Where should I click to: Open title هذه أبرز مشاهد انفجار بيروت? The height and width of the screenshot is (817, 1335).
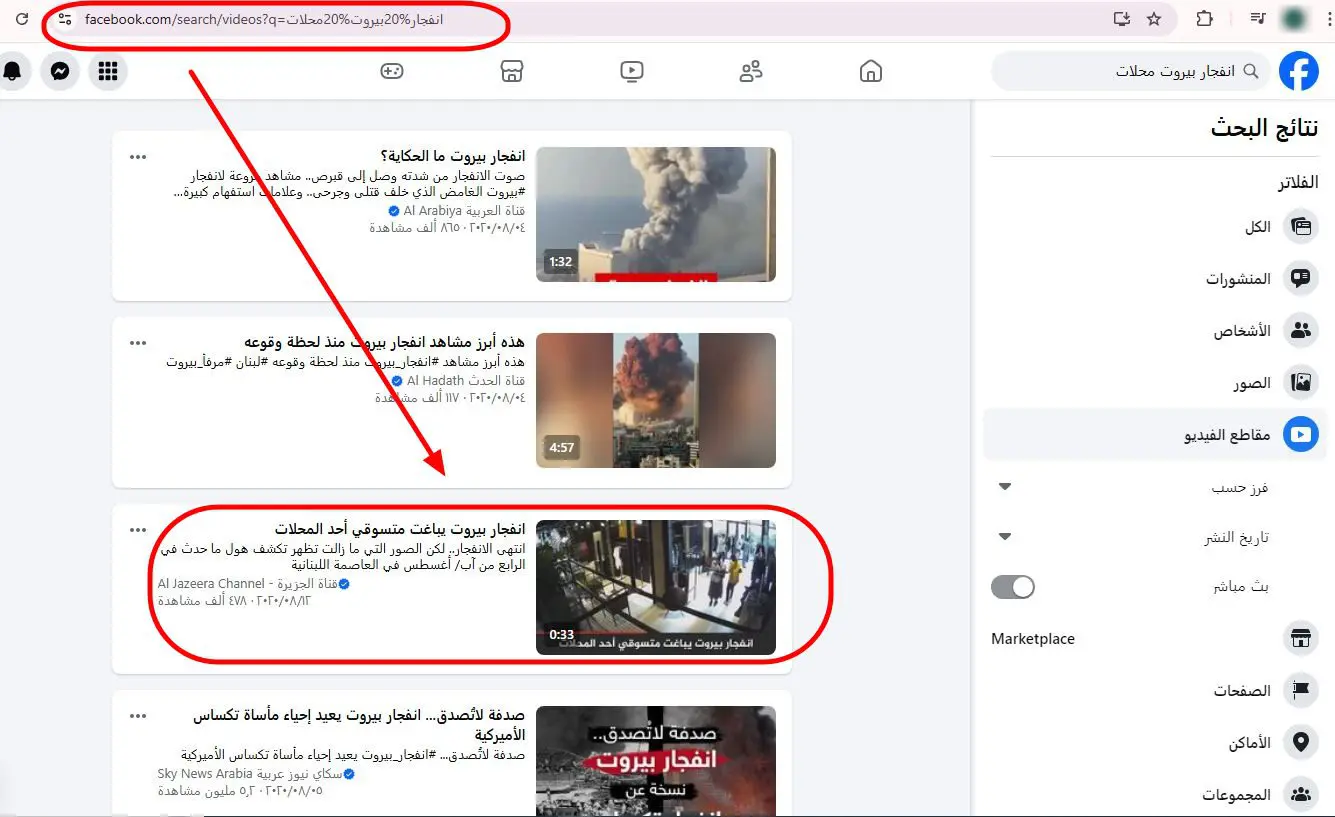point(385,343)
